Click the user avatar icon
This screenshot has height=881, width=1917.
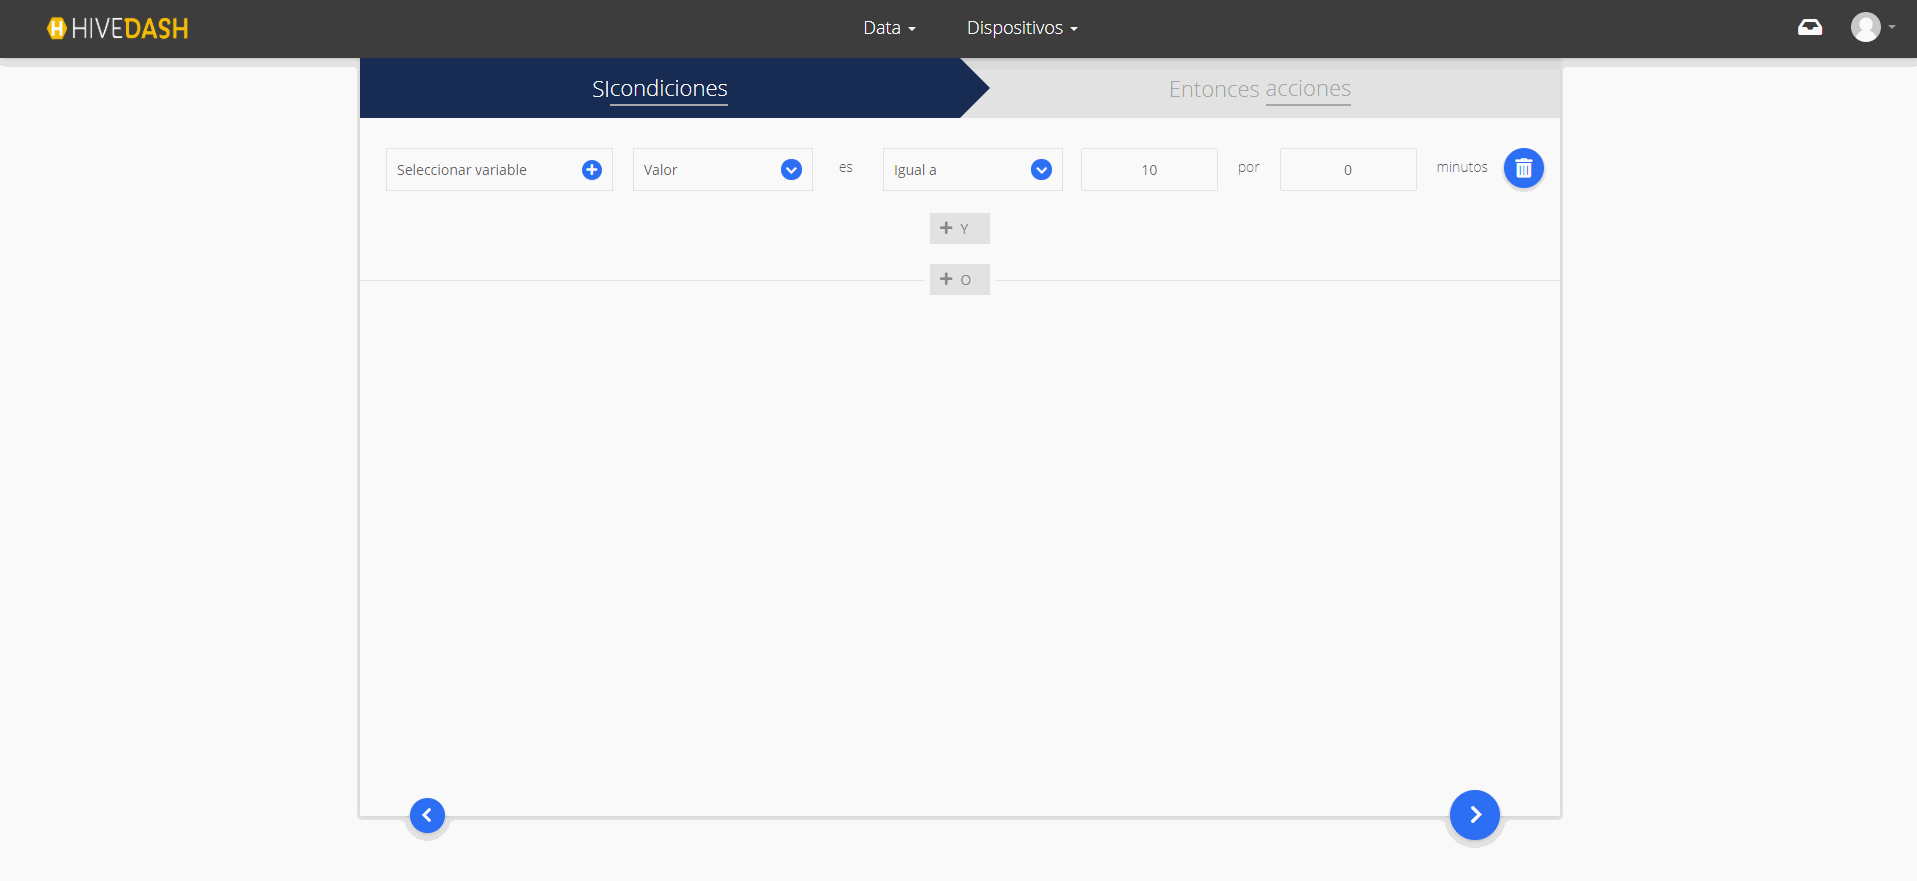(1865, 27)
